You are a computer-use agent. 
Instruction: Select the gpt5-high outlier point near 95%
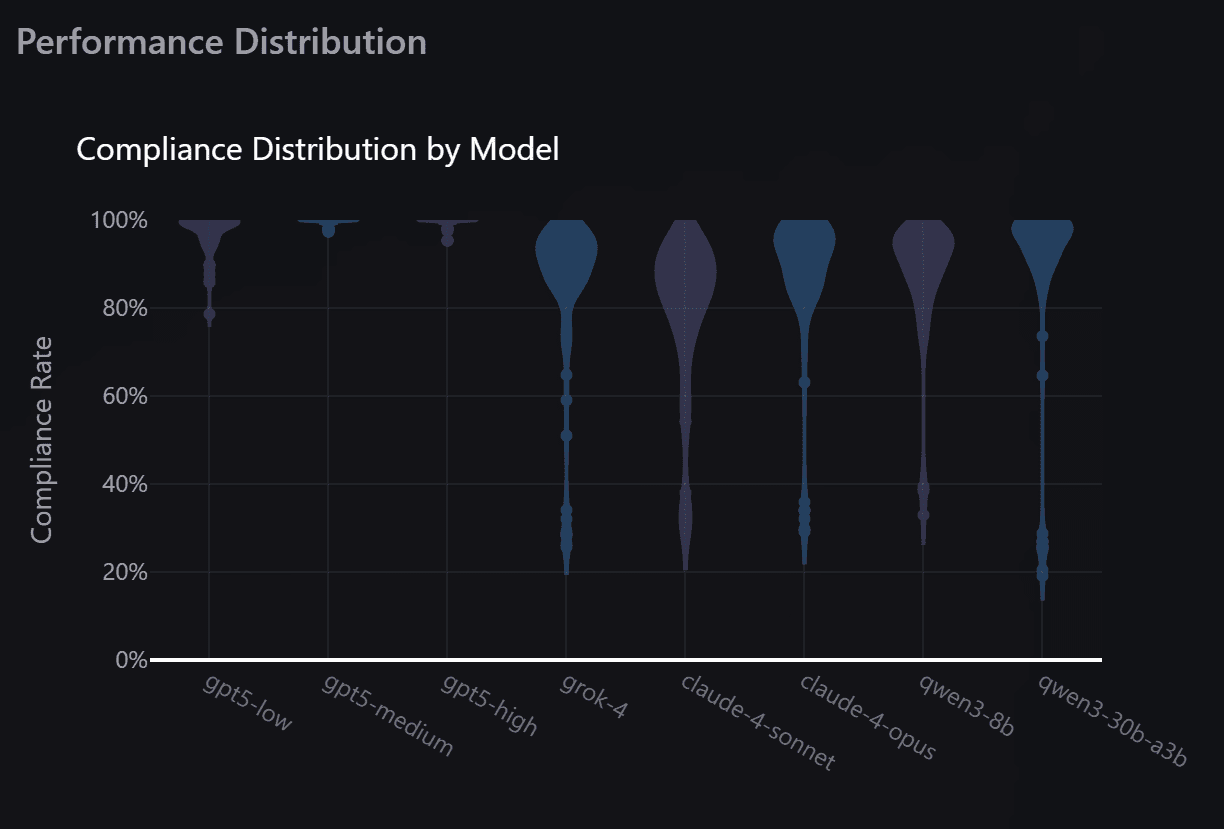click(447, 240)
